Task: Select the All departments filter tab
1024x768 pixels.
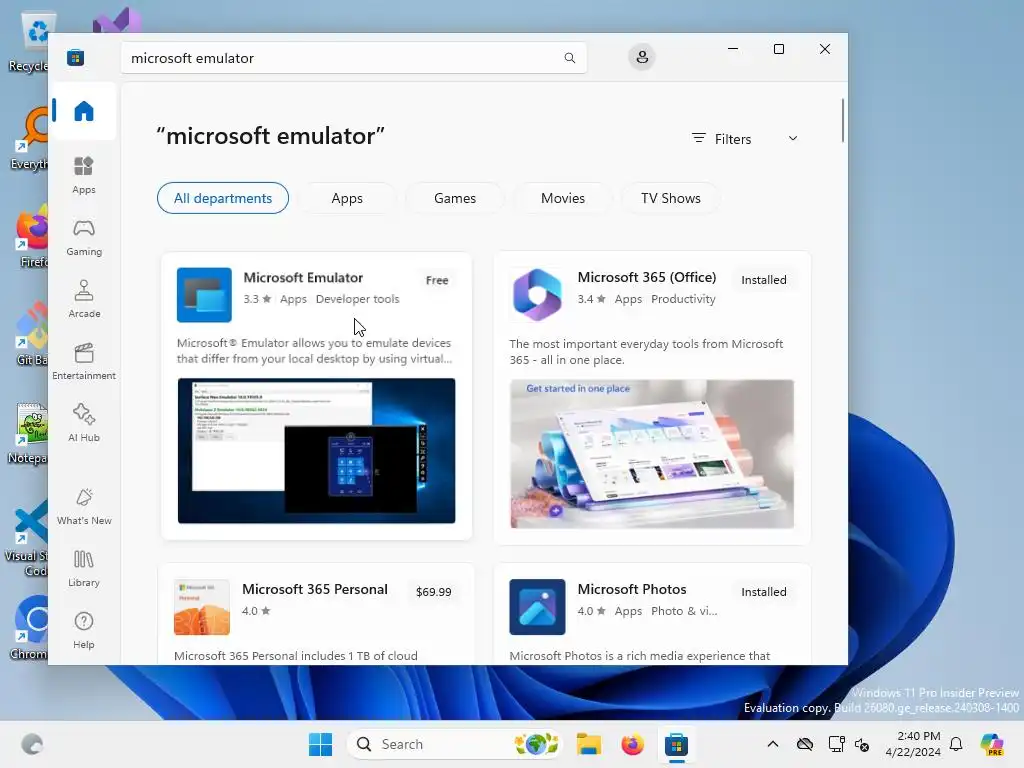Action: click(x=223, y=198)
